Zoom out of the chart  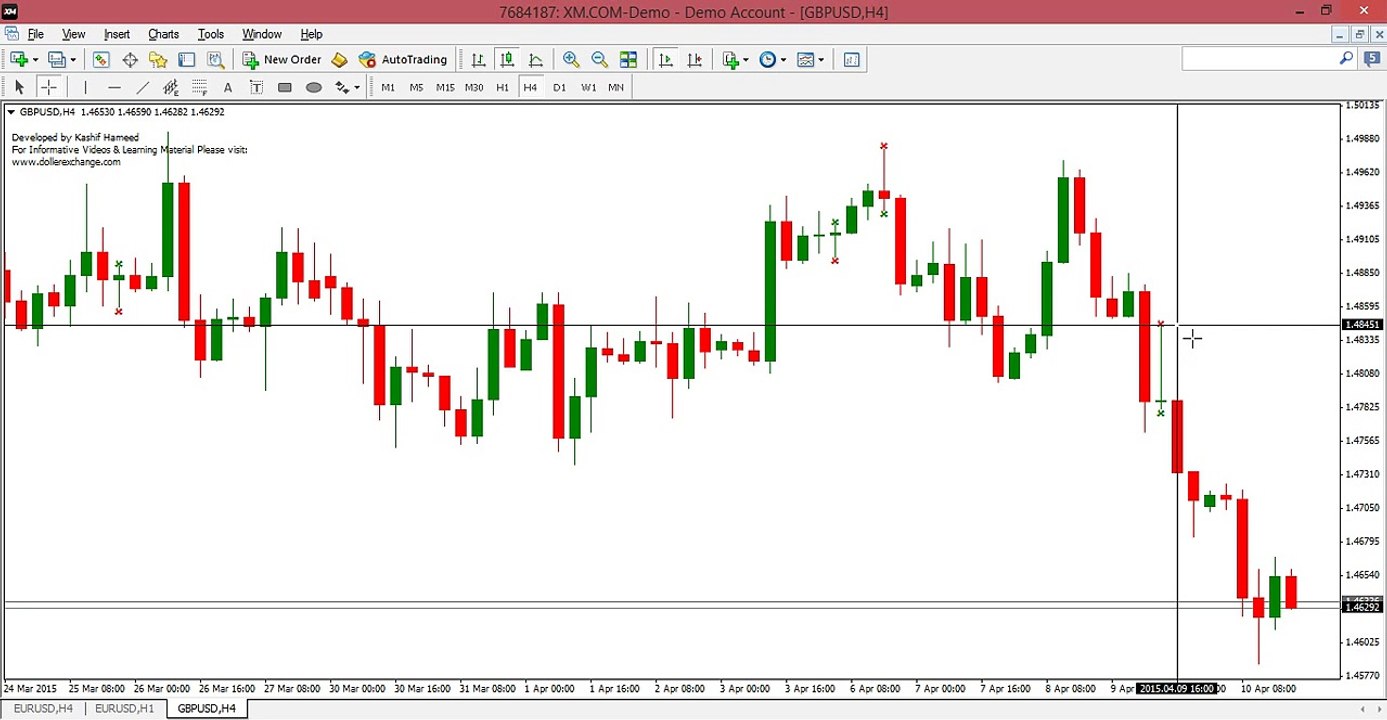(x=600, y=60)
